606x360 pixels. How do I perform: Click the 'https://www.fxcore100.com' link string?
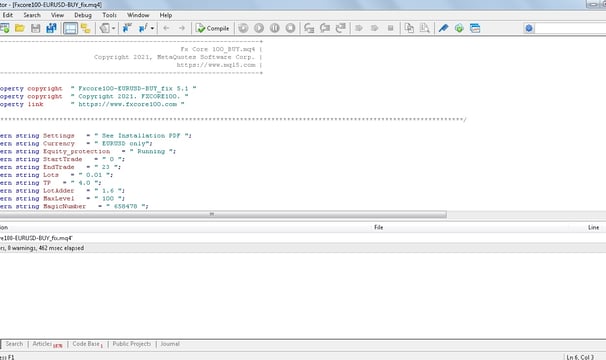click(x=128, y=104)
